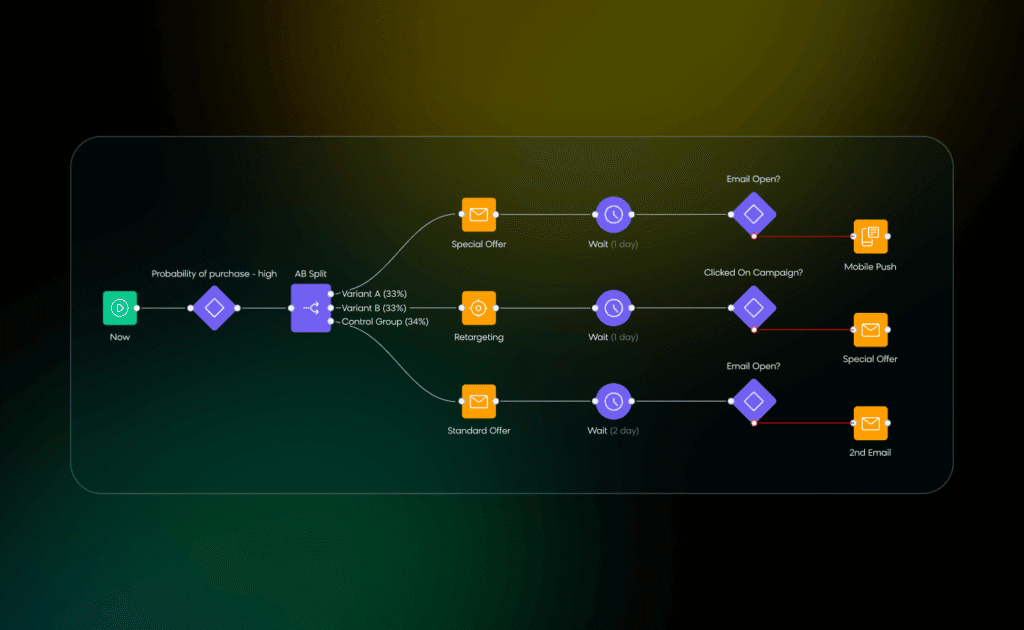Select the Now start node

click(119, 308)
